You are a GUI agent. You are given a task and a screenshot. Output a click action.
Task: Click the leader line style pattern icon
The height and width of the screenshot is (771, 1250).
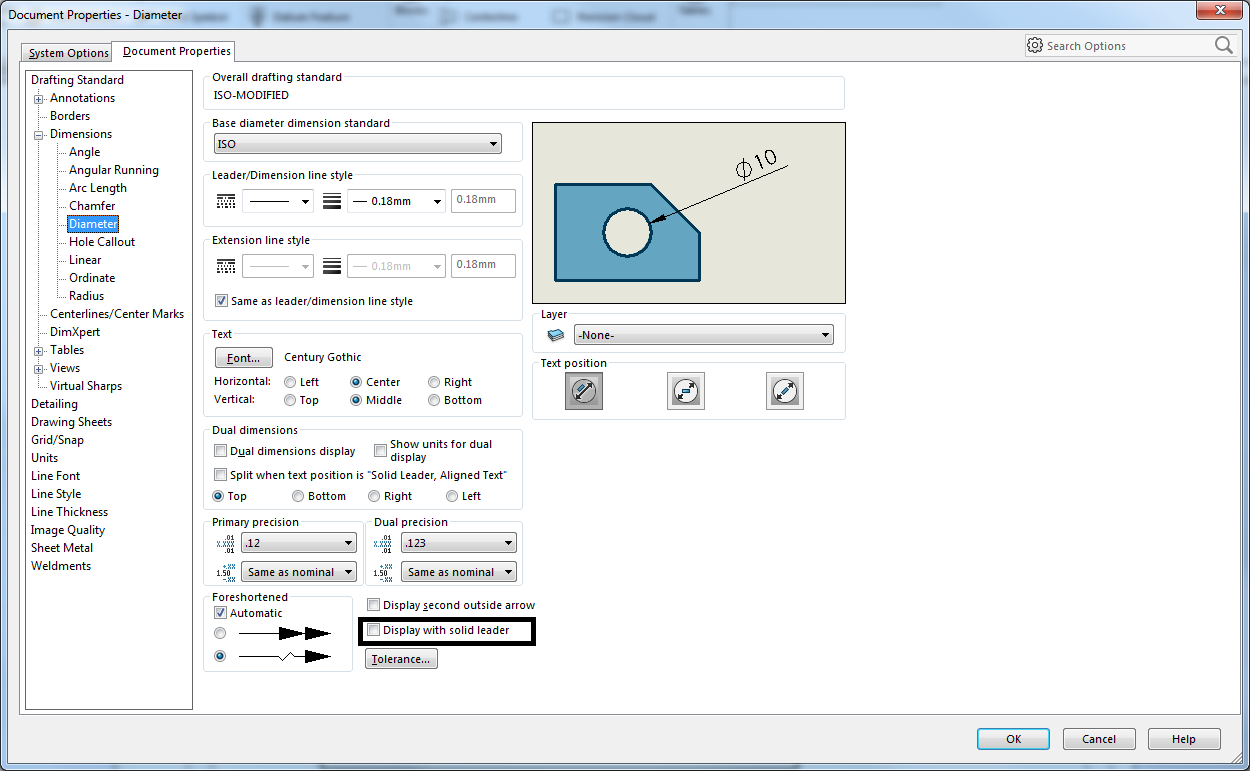tap(226, 201)
